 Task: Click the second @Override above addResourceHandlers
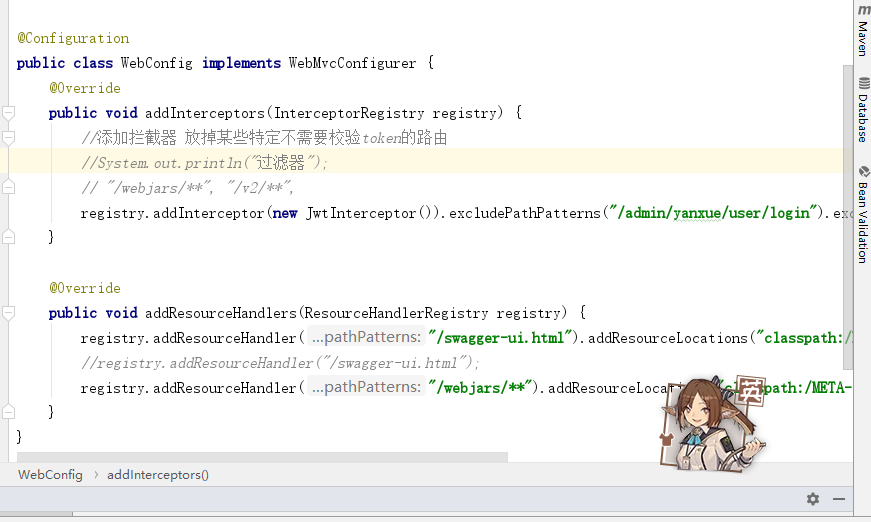84,288
